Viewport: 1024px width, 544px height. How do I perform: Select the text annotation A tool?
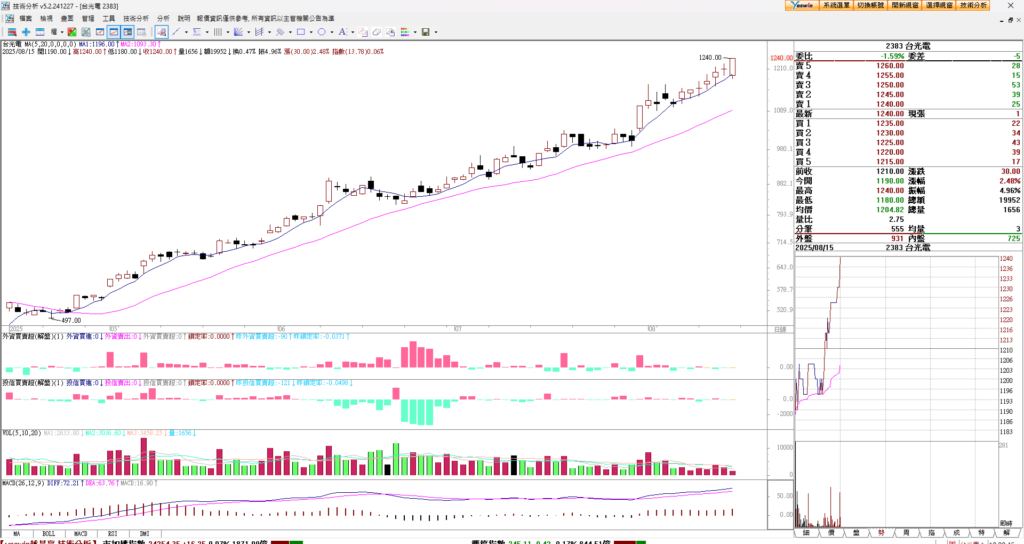[342, 31]
